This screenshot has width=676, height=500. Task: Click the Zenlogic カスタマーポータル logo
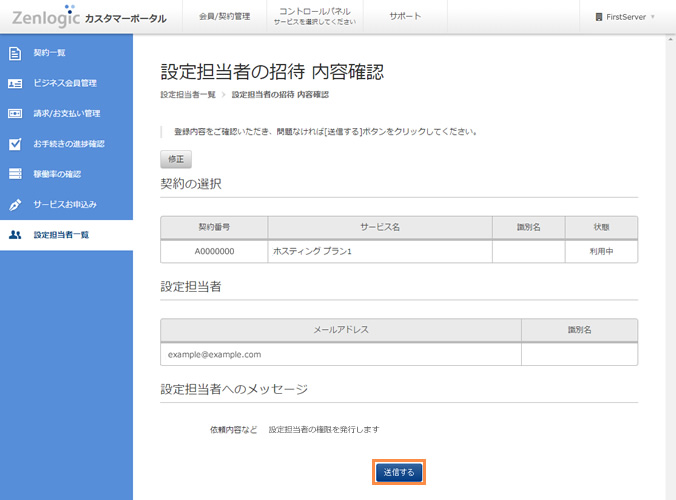(89, 17)
